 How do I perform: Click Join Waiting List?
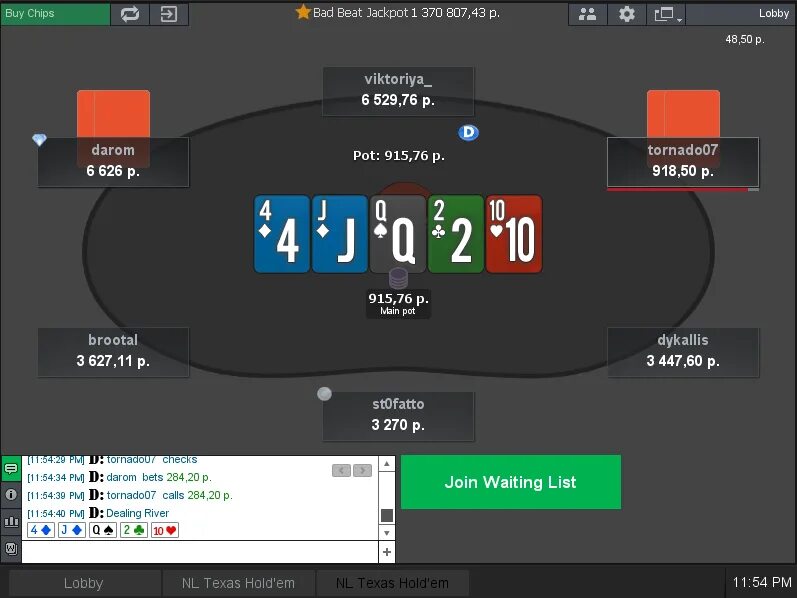coord(511,482)
